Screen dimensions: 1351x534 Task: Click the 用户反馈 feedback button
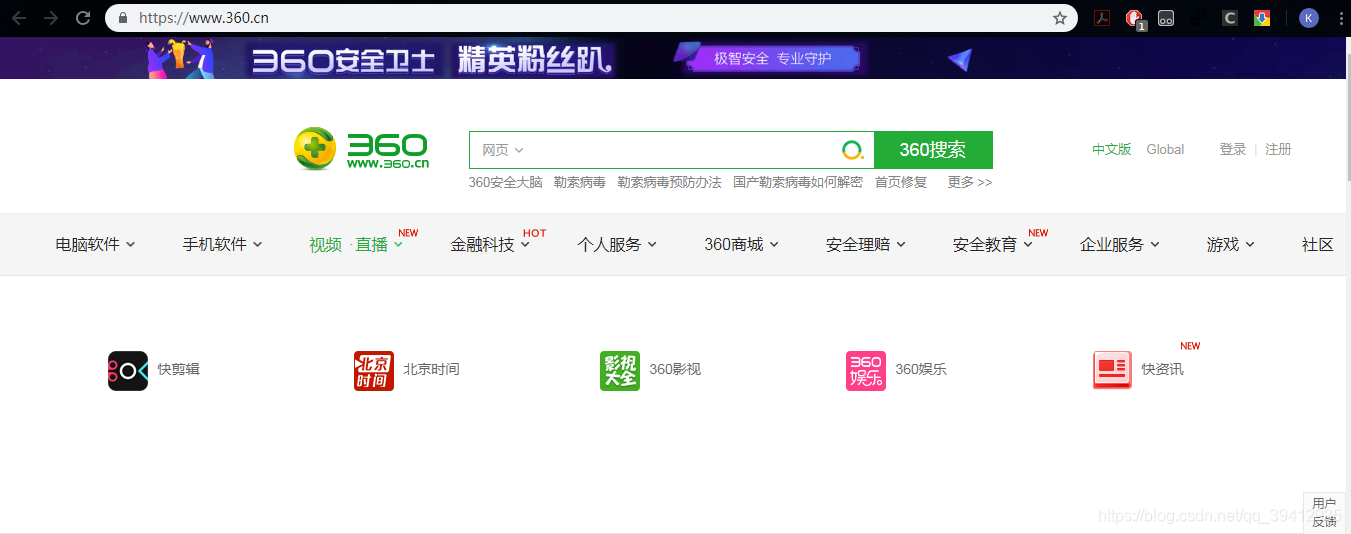point(1324,512)
